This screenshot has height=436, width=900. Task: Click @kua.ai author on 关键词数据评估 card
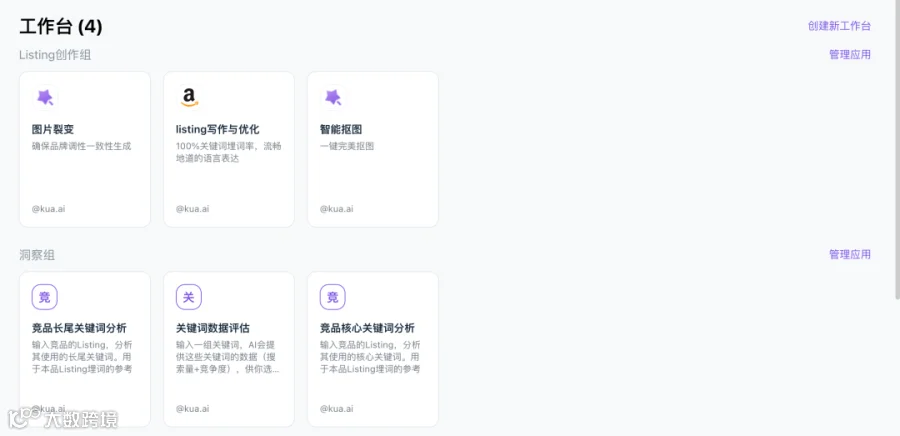coord(192,409)
